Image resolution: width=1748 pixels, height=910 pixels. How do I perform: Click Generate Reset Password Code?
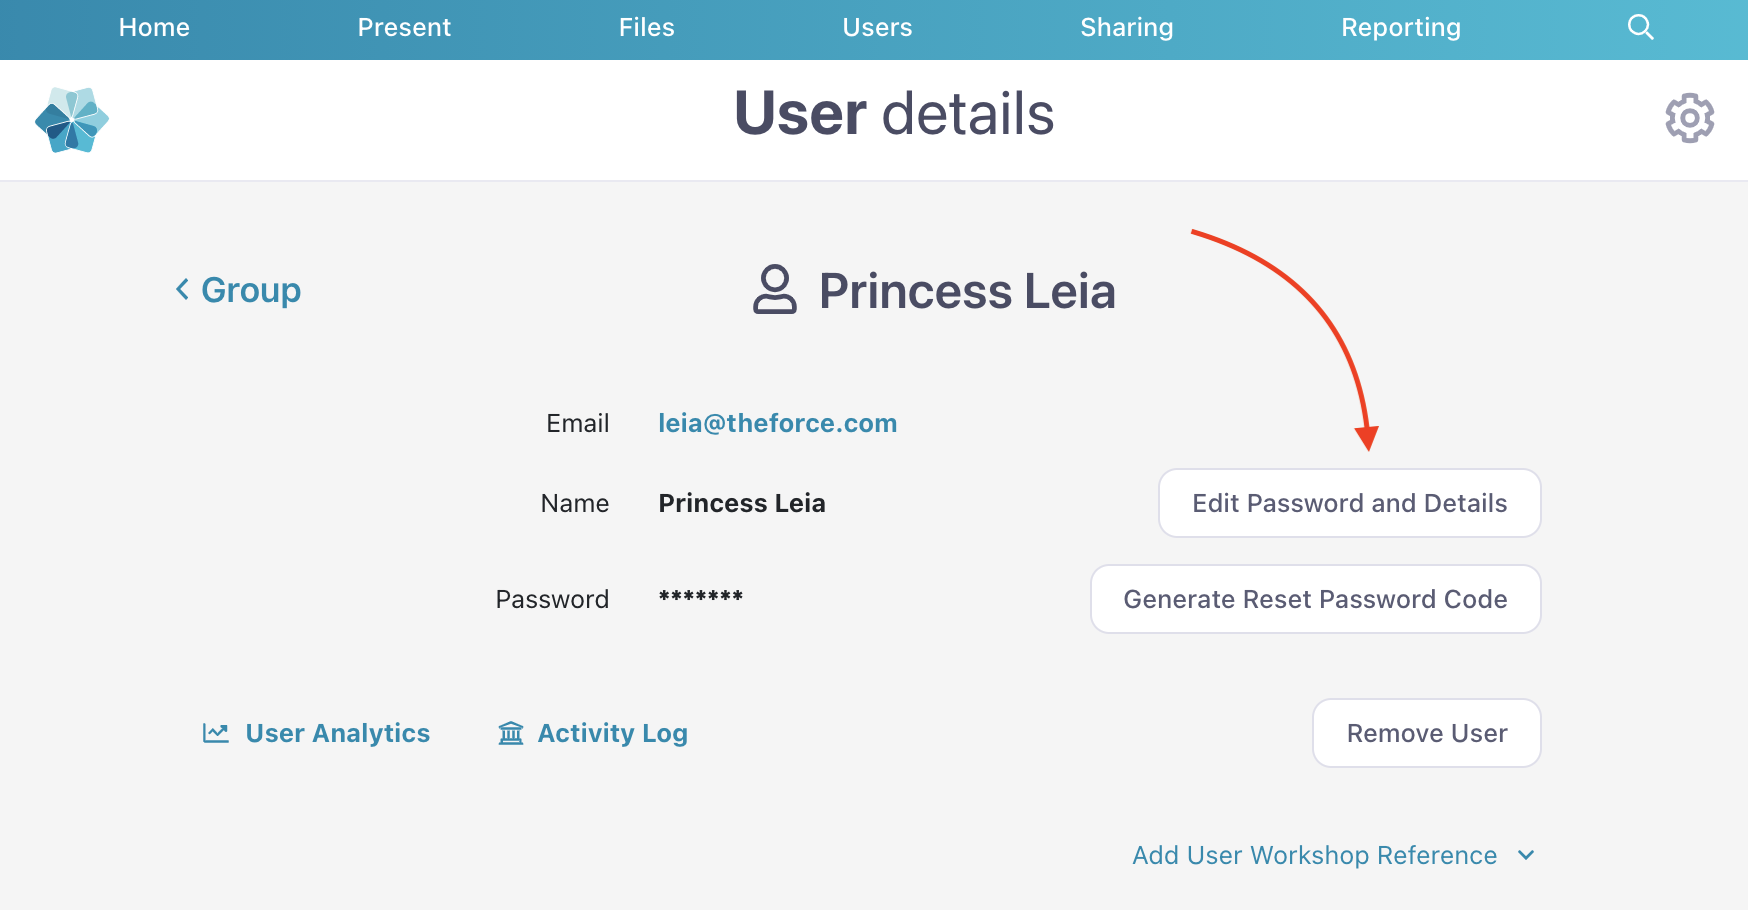[x=1315, y=599]
